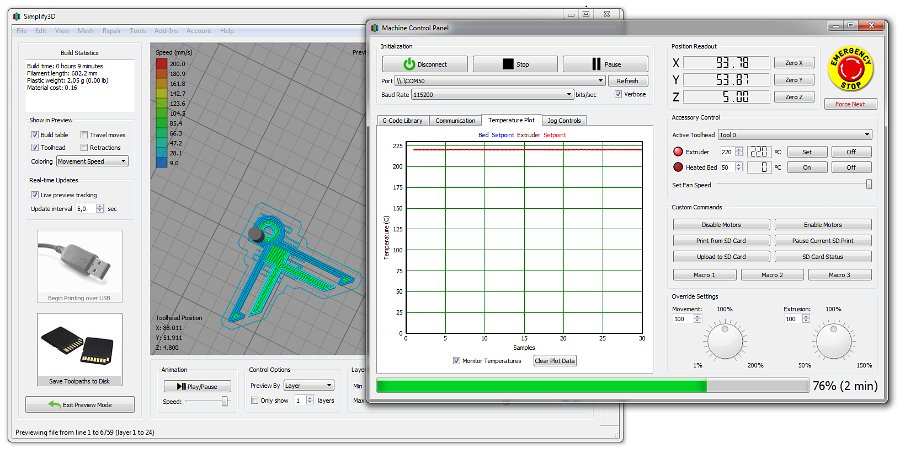Click the extruder red status indicator

pos(678,152)
